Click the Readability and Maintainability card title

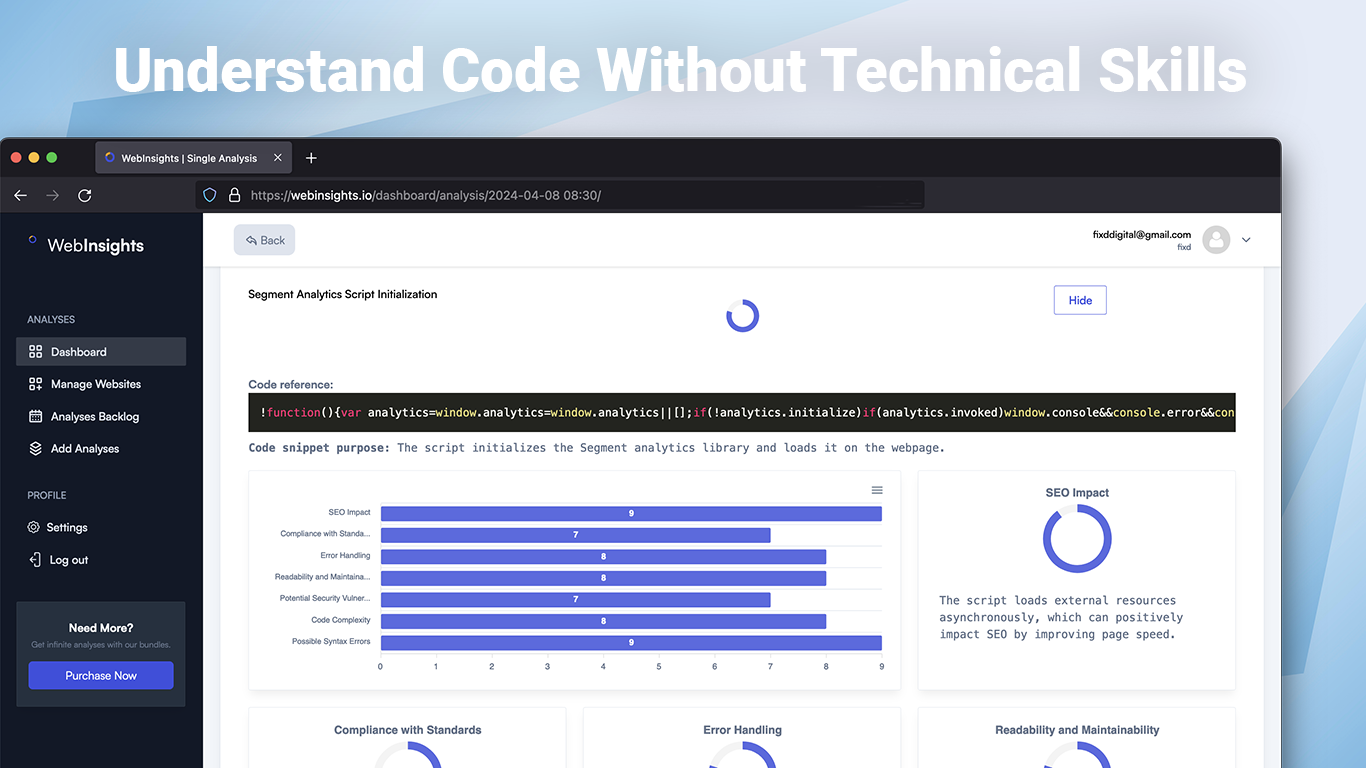1077,730
